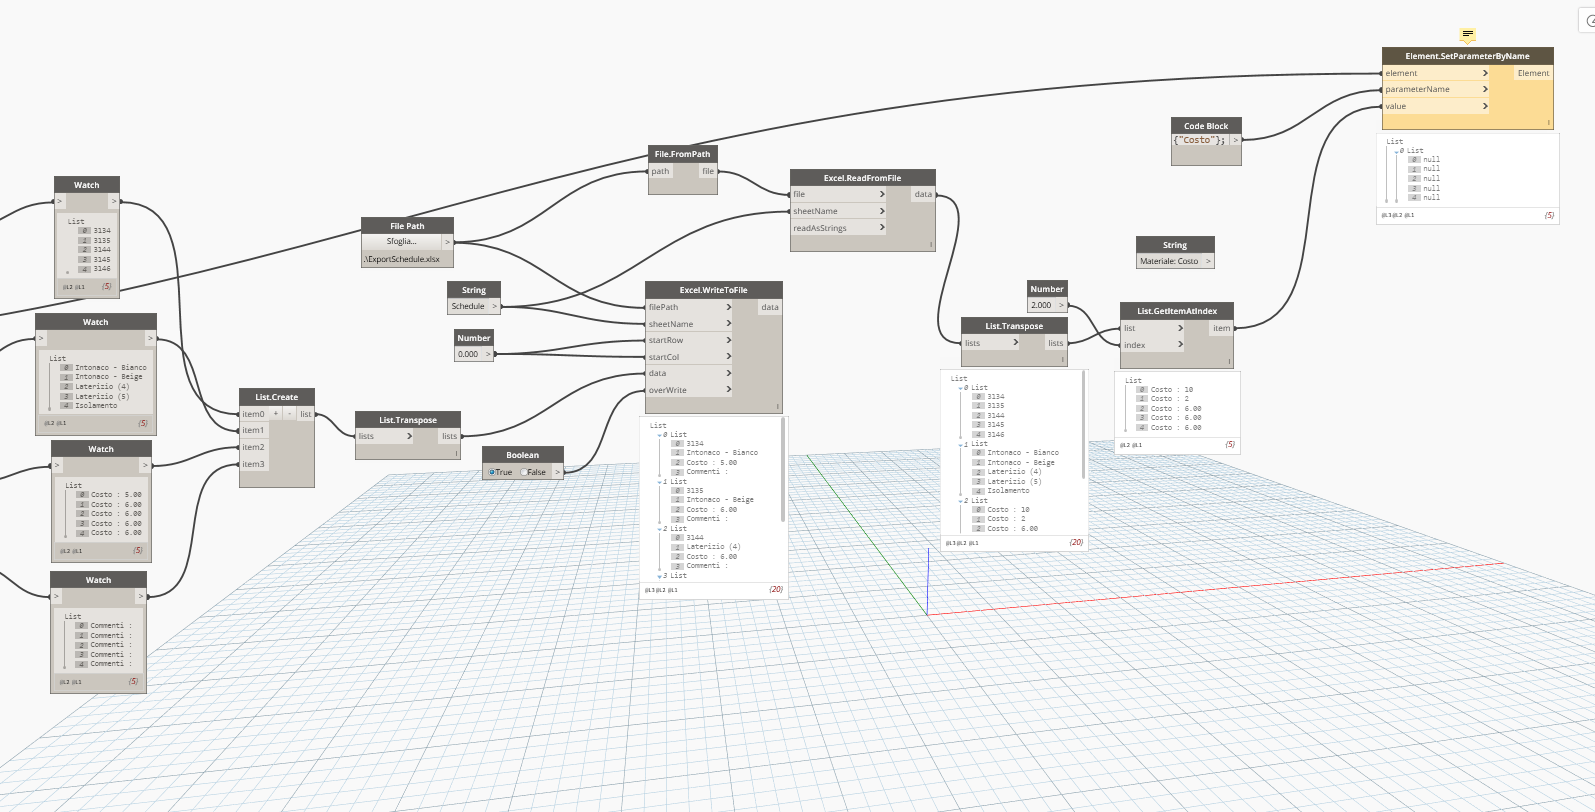Click the Element output port on Element.SetParameterByName
Image resolution: width=1595 pixels, height=812 pixels.
[x=1533, y=73]
